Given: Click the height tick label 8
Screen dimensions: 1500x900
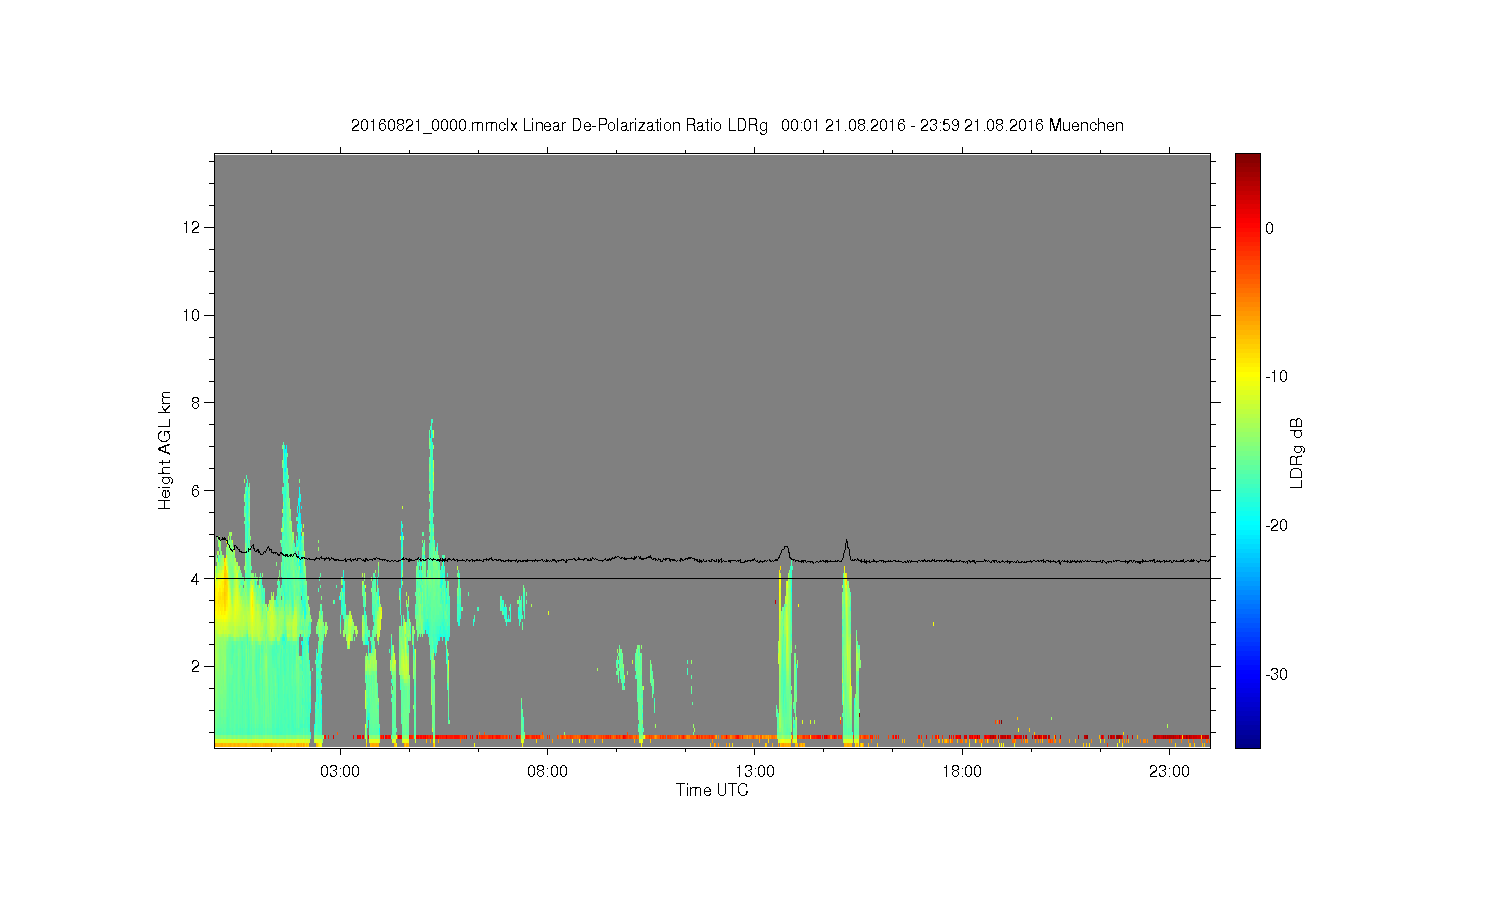Looking at the screenshot, I should [x=197, y=403].
